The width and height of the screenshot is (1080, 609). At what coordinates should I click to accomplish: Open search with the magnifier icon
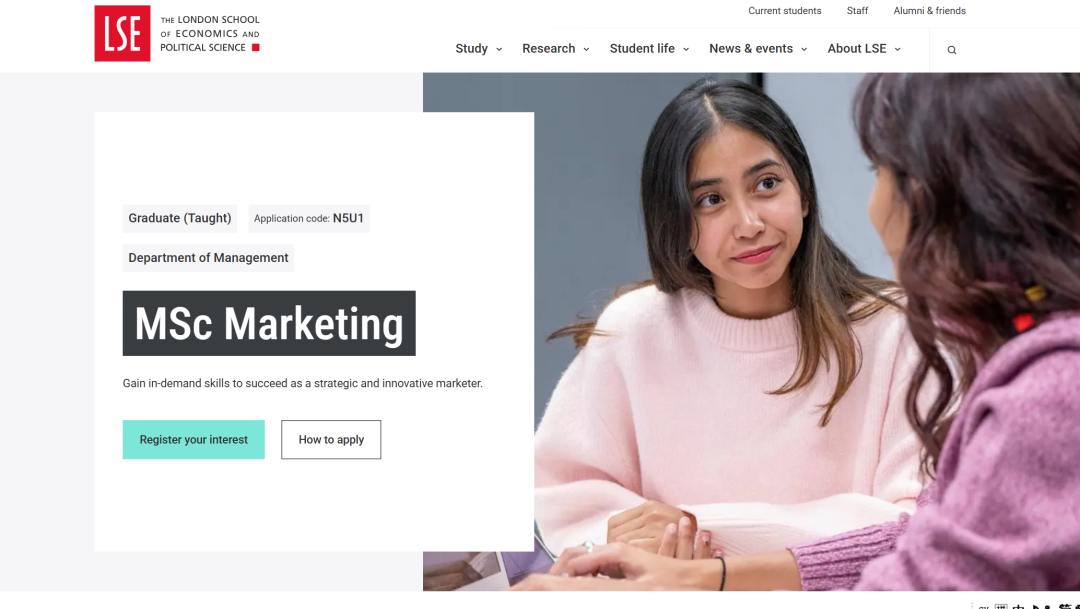click(951, 50)
